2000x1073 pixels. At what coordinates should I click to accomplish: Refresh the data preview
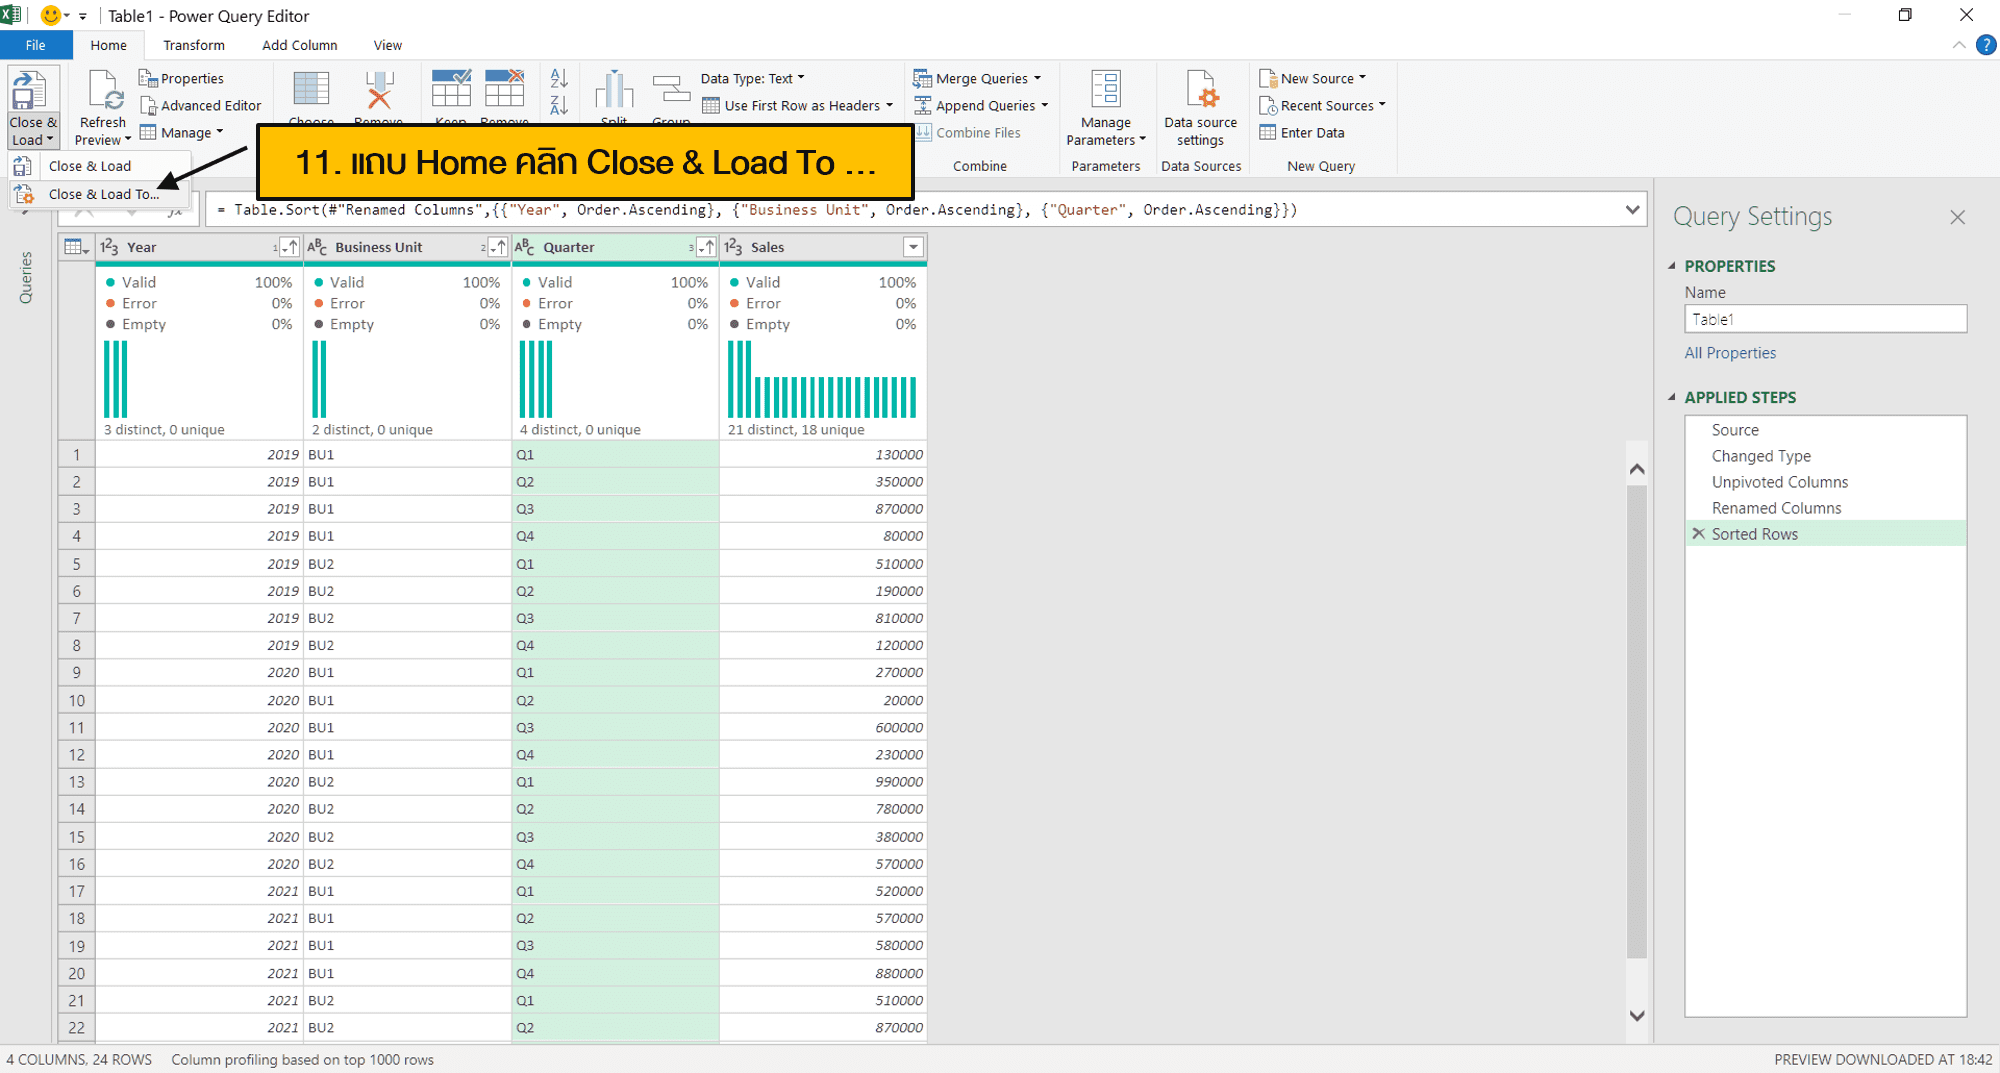[x=101, y=105]
